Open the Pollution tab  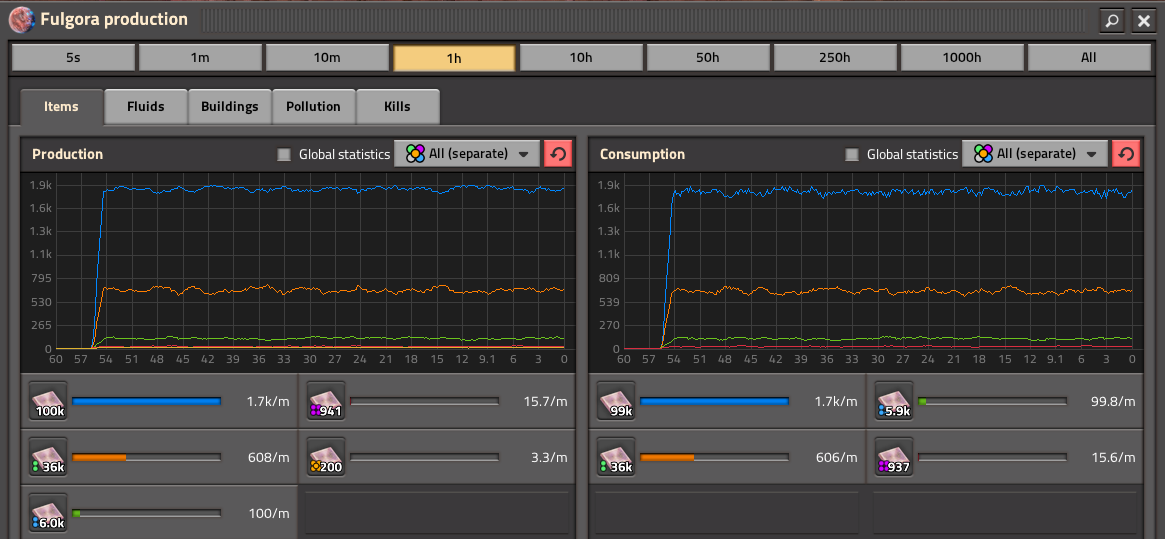pyautogui.click(x=313, y=106)
